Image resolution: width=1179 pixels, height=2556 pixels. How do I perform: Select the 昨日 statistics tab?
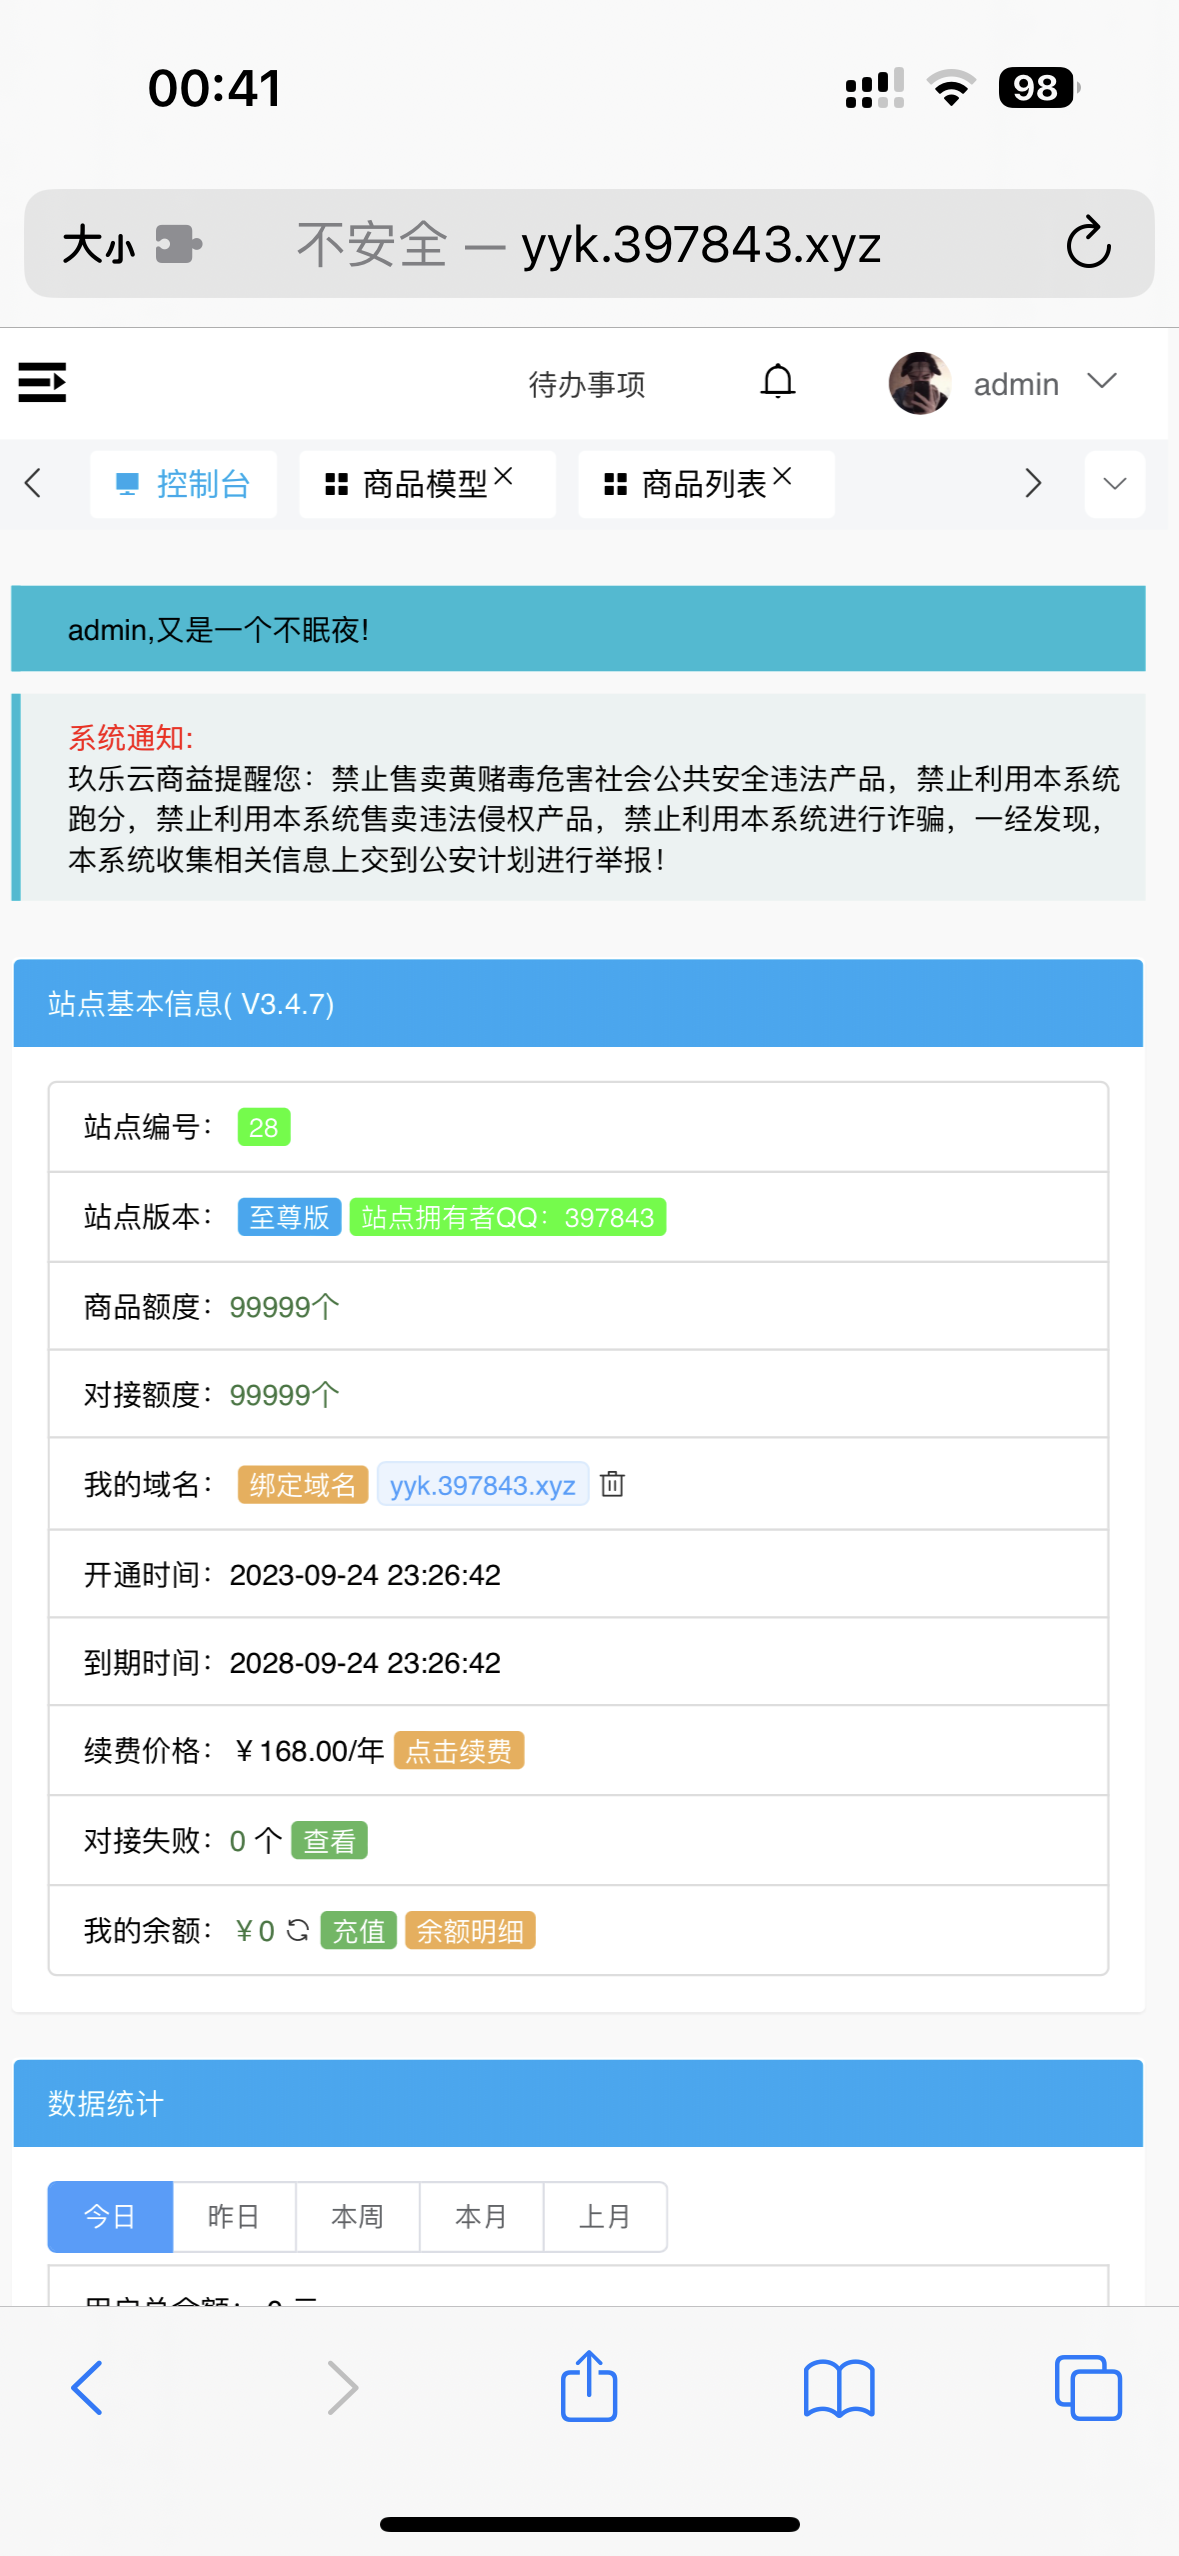[x=234, y=2217]
